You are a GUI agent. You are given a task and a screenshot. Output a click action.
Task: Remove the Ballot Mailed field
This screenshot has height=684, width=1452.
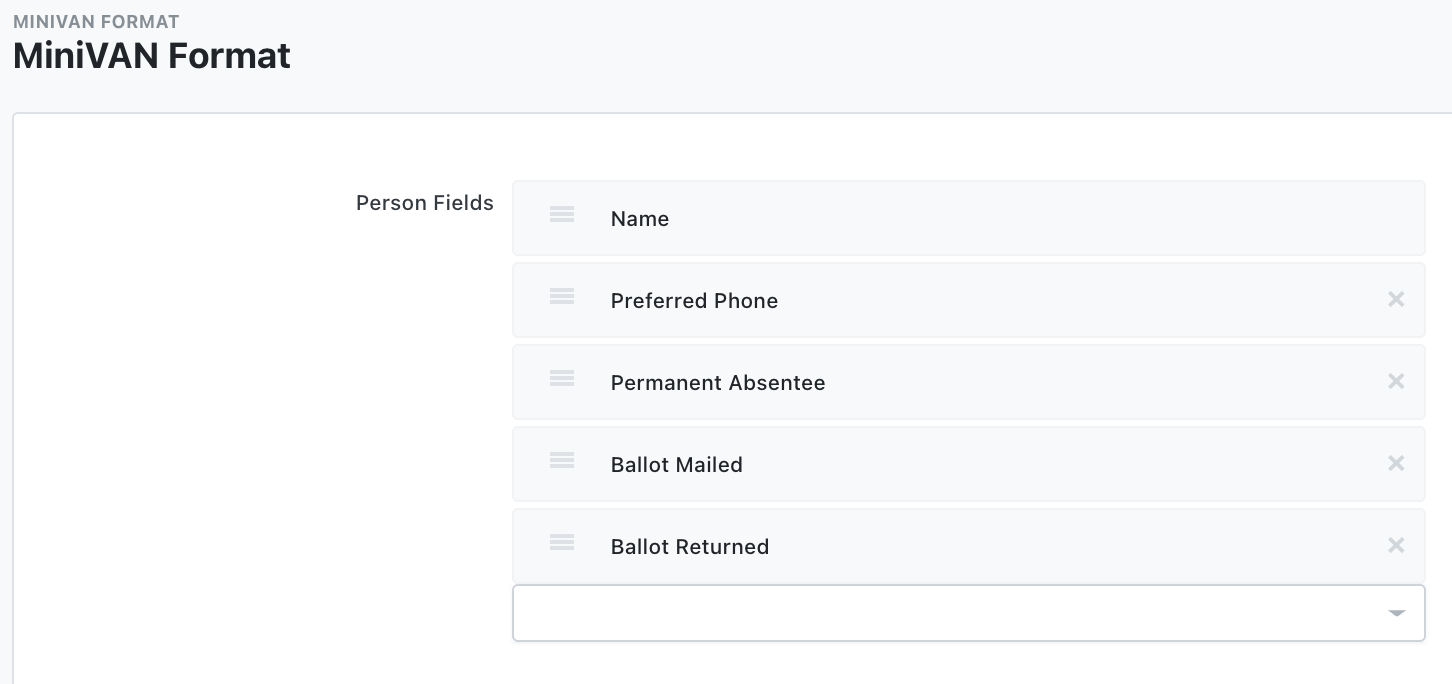[x=1396, y=463]
